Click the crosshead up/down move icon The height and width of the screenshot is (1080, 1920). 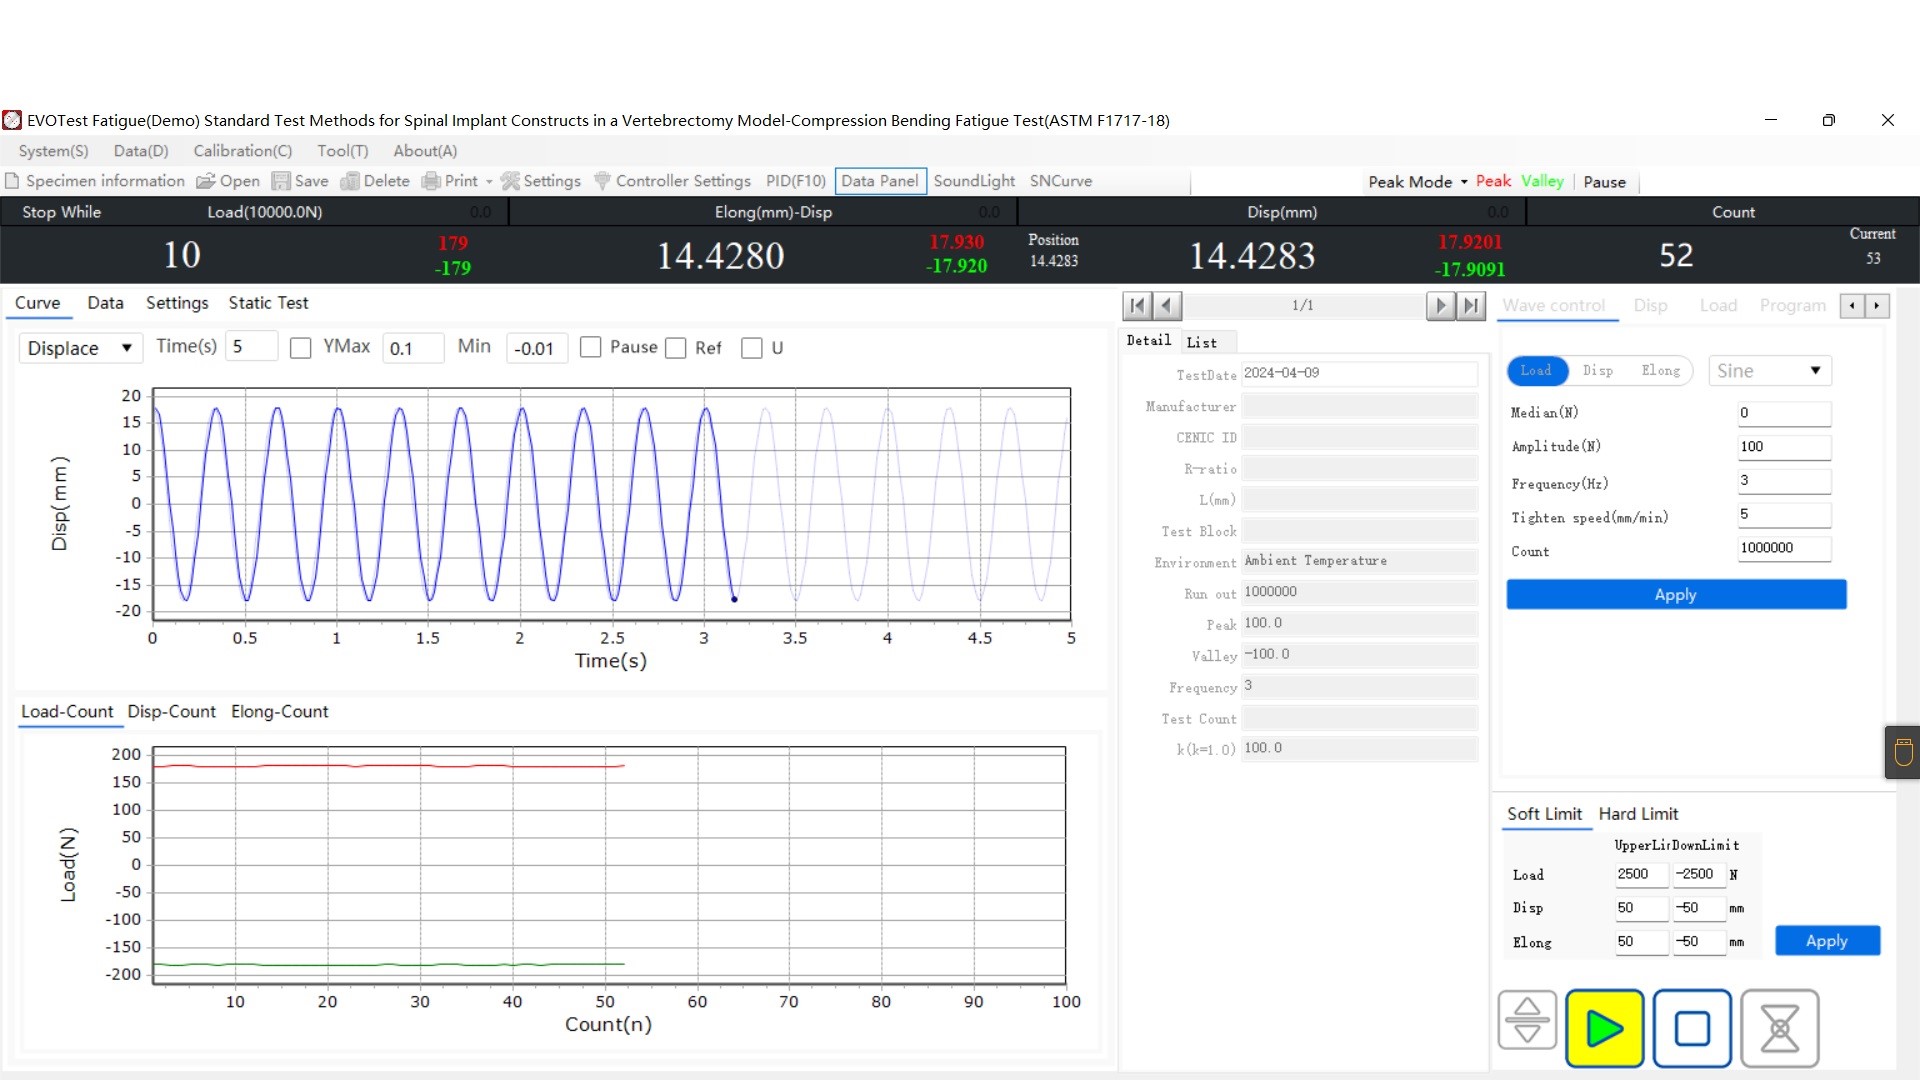click(x=1527, y=1020)
